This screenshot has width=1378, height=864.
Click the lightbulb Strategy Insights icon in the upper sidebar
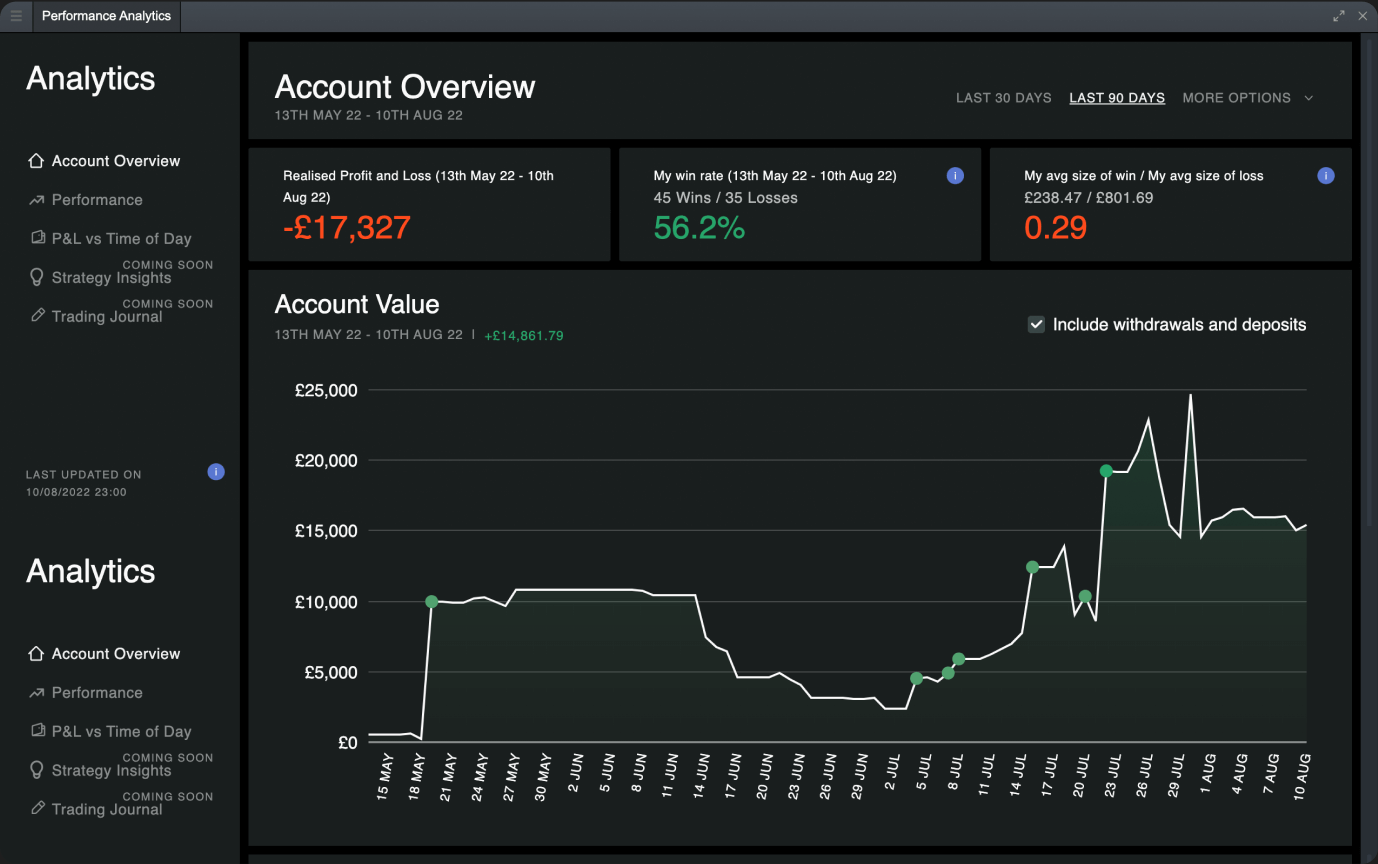[x=37, y=278]
